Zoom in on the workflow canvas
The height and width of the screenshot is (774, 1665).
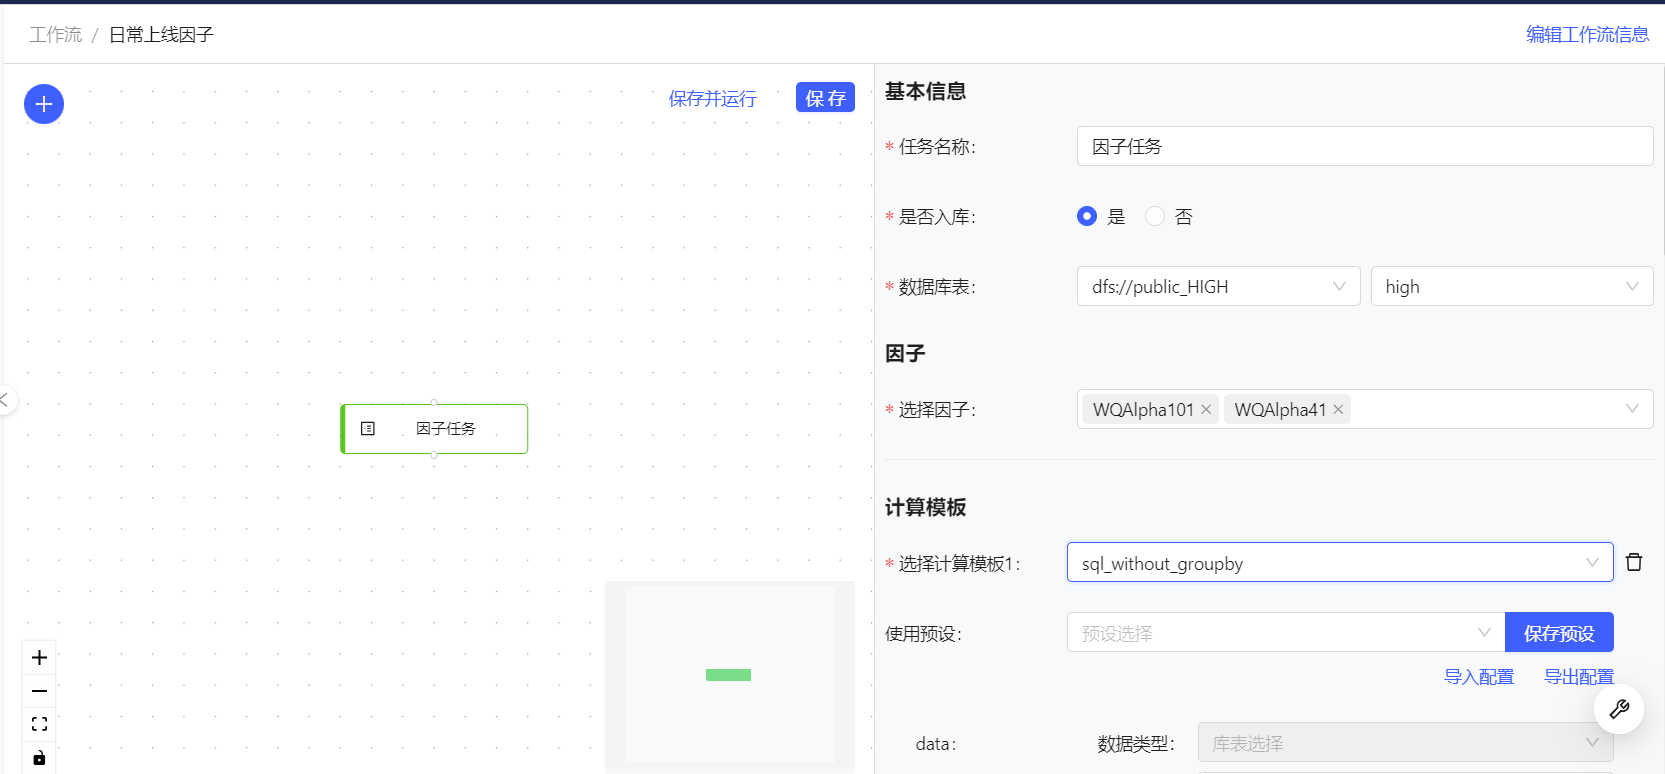click(x=39, y=658)
